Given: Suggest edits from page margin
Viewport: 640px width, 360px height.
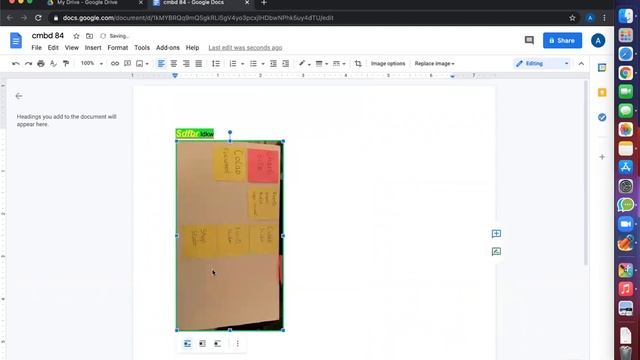Looking at the screenshot, I should click(496, 251).
